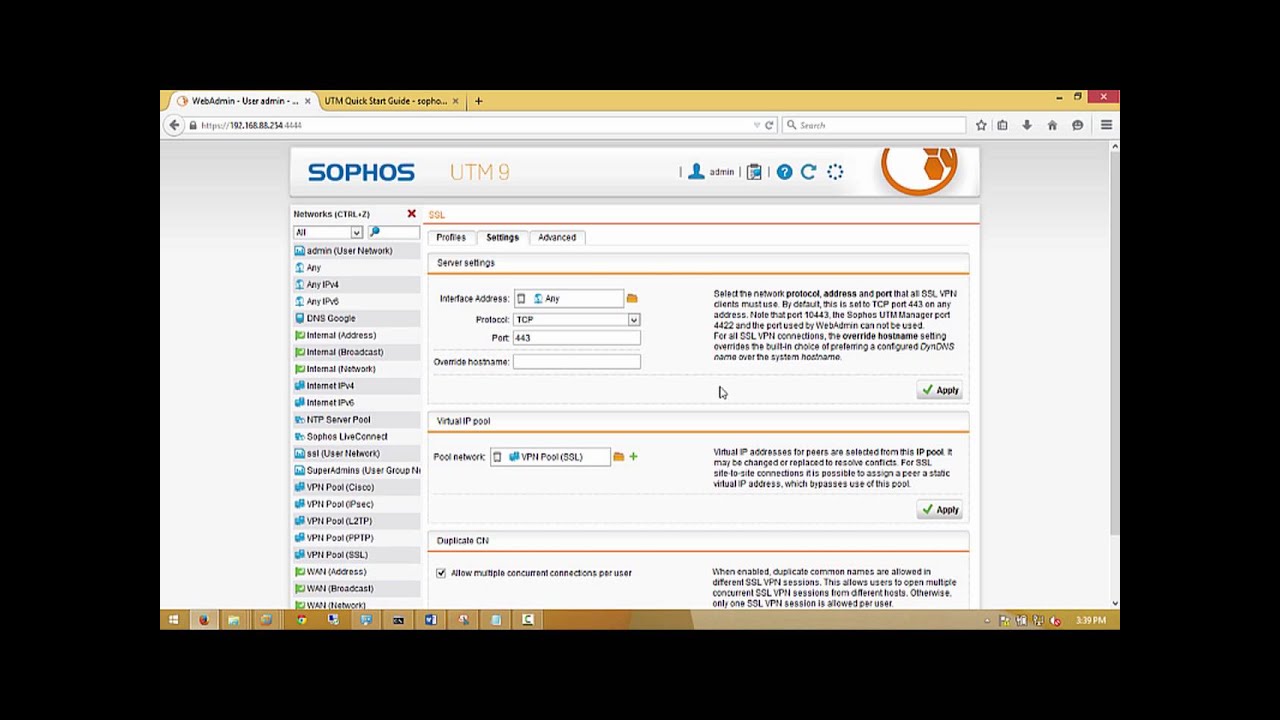Open Word from the taskbar
Image resolution: width=1280 pixels, height=720 pixels.
point(430,620)
